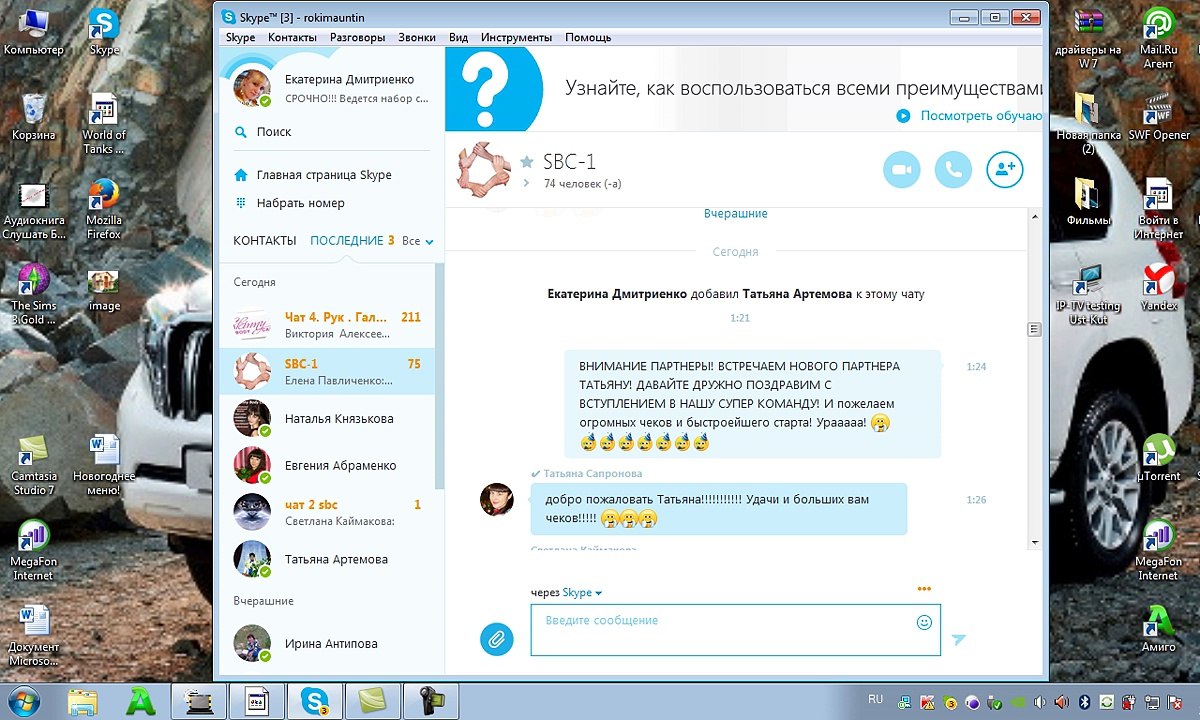This screenshot has width=1200, height=720.
Task: Open the three dots options above message box
Action: point(924,589)
